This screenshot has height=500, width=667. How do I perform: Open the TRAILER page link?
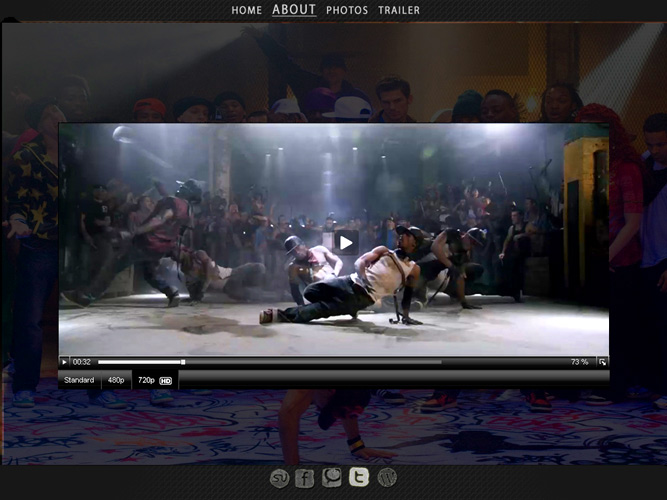coord(399,10)
